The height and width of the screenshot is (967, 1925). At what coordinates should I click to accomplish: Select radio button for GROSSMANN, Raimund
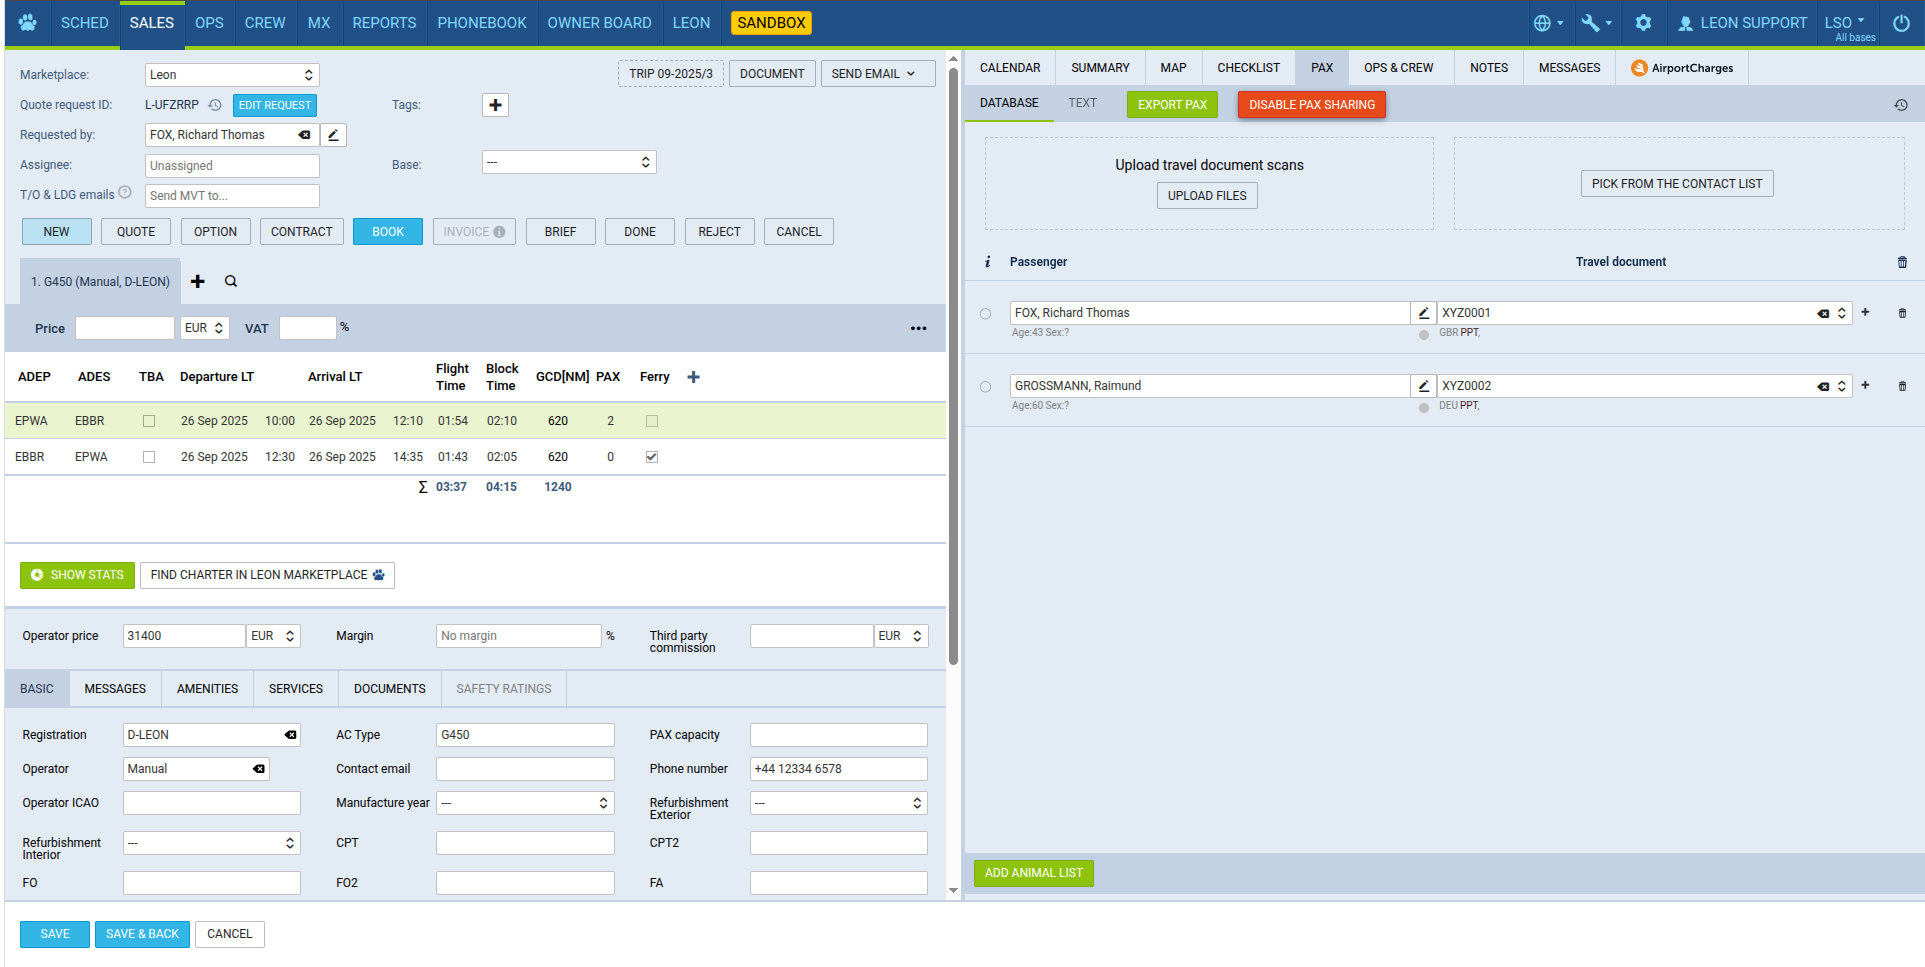(986, 387)
